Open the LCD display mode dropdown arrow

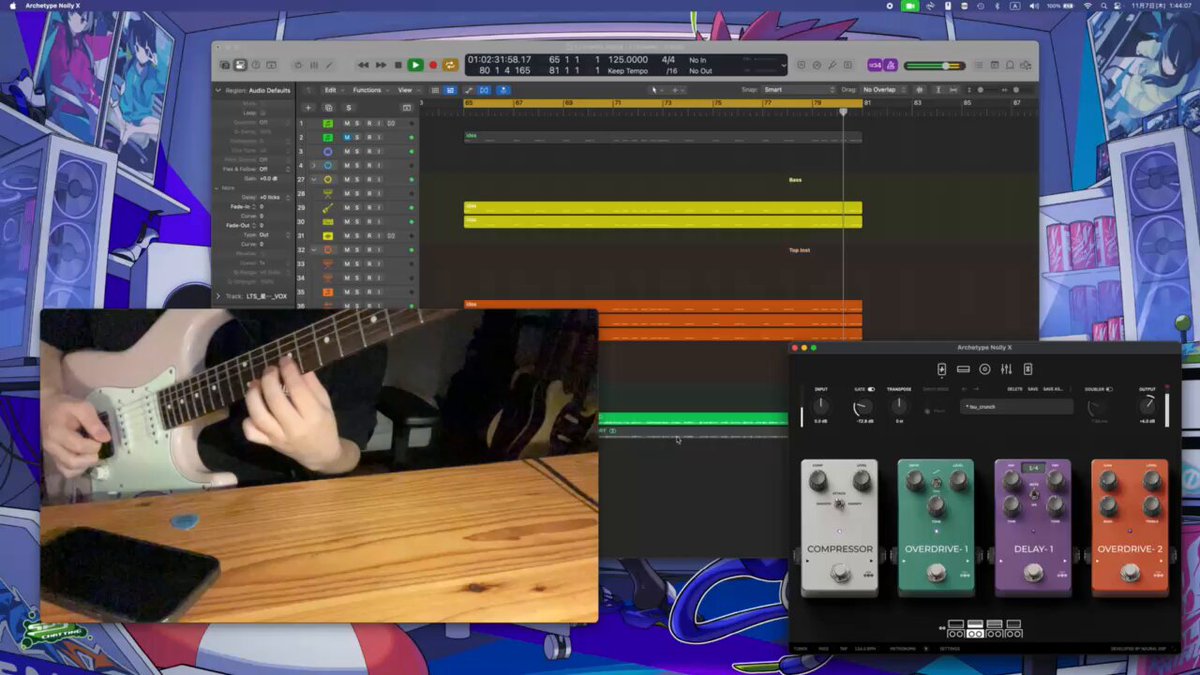pos(783,65)
